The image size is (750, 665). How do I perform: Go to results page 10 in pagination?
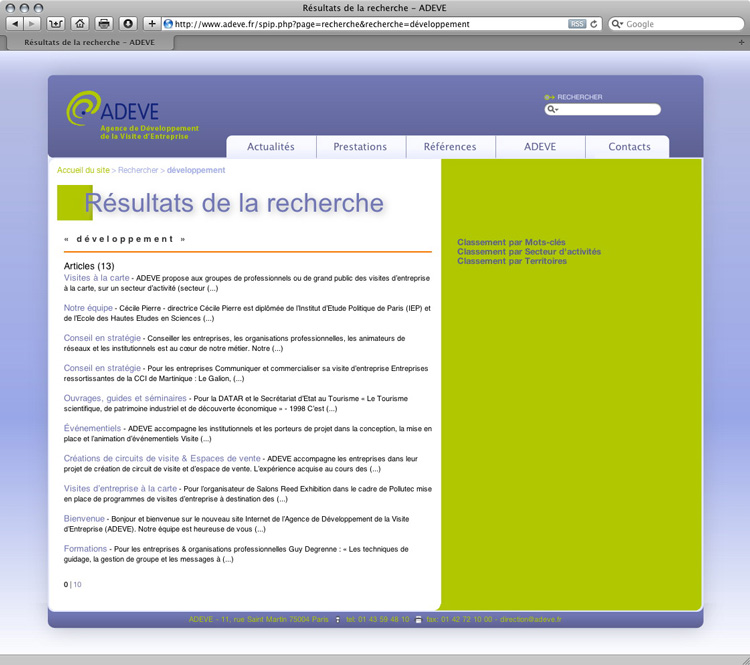(x=77, y=585)
